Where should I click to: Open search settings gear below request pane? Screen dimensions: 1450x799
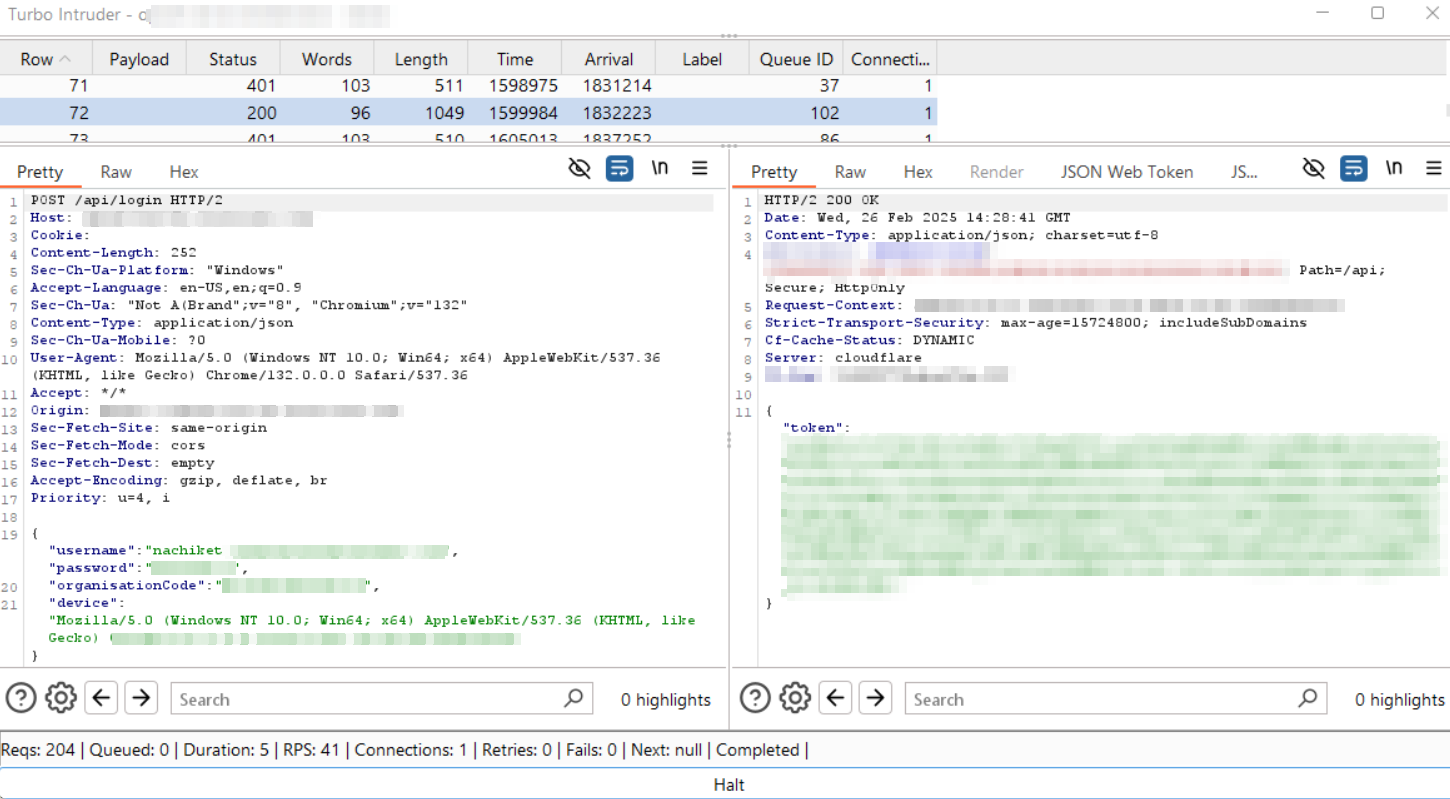pos(61,697)
